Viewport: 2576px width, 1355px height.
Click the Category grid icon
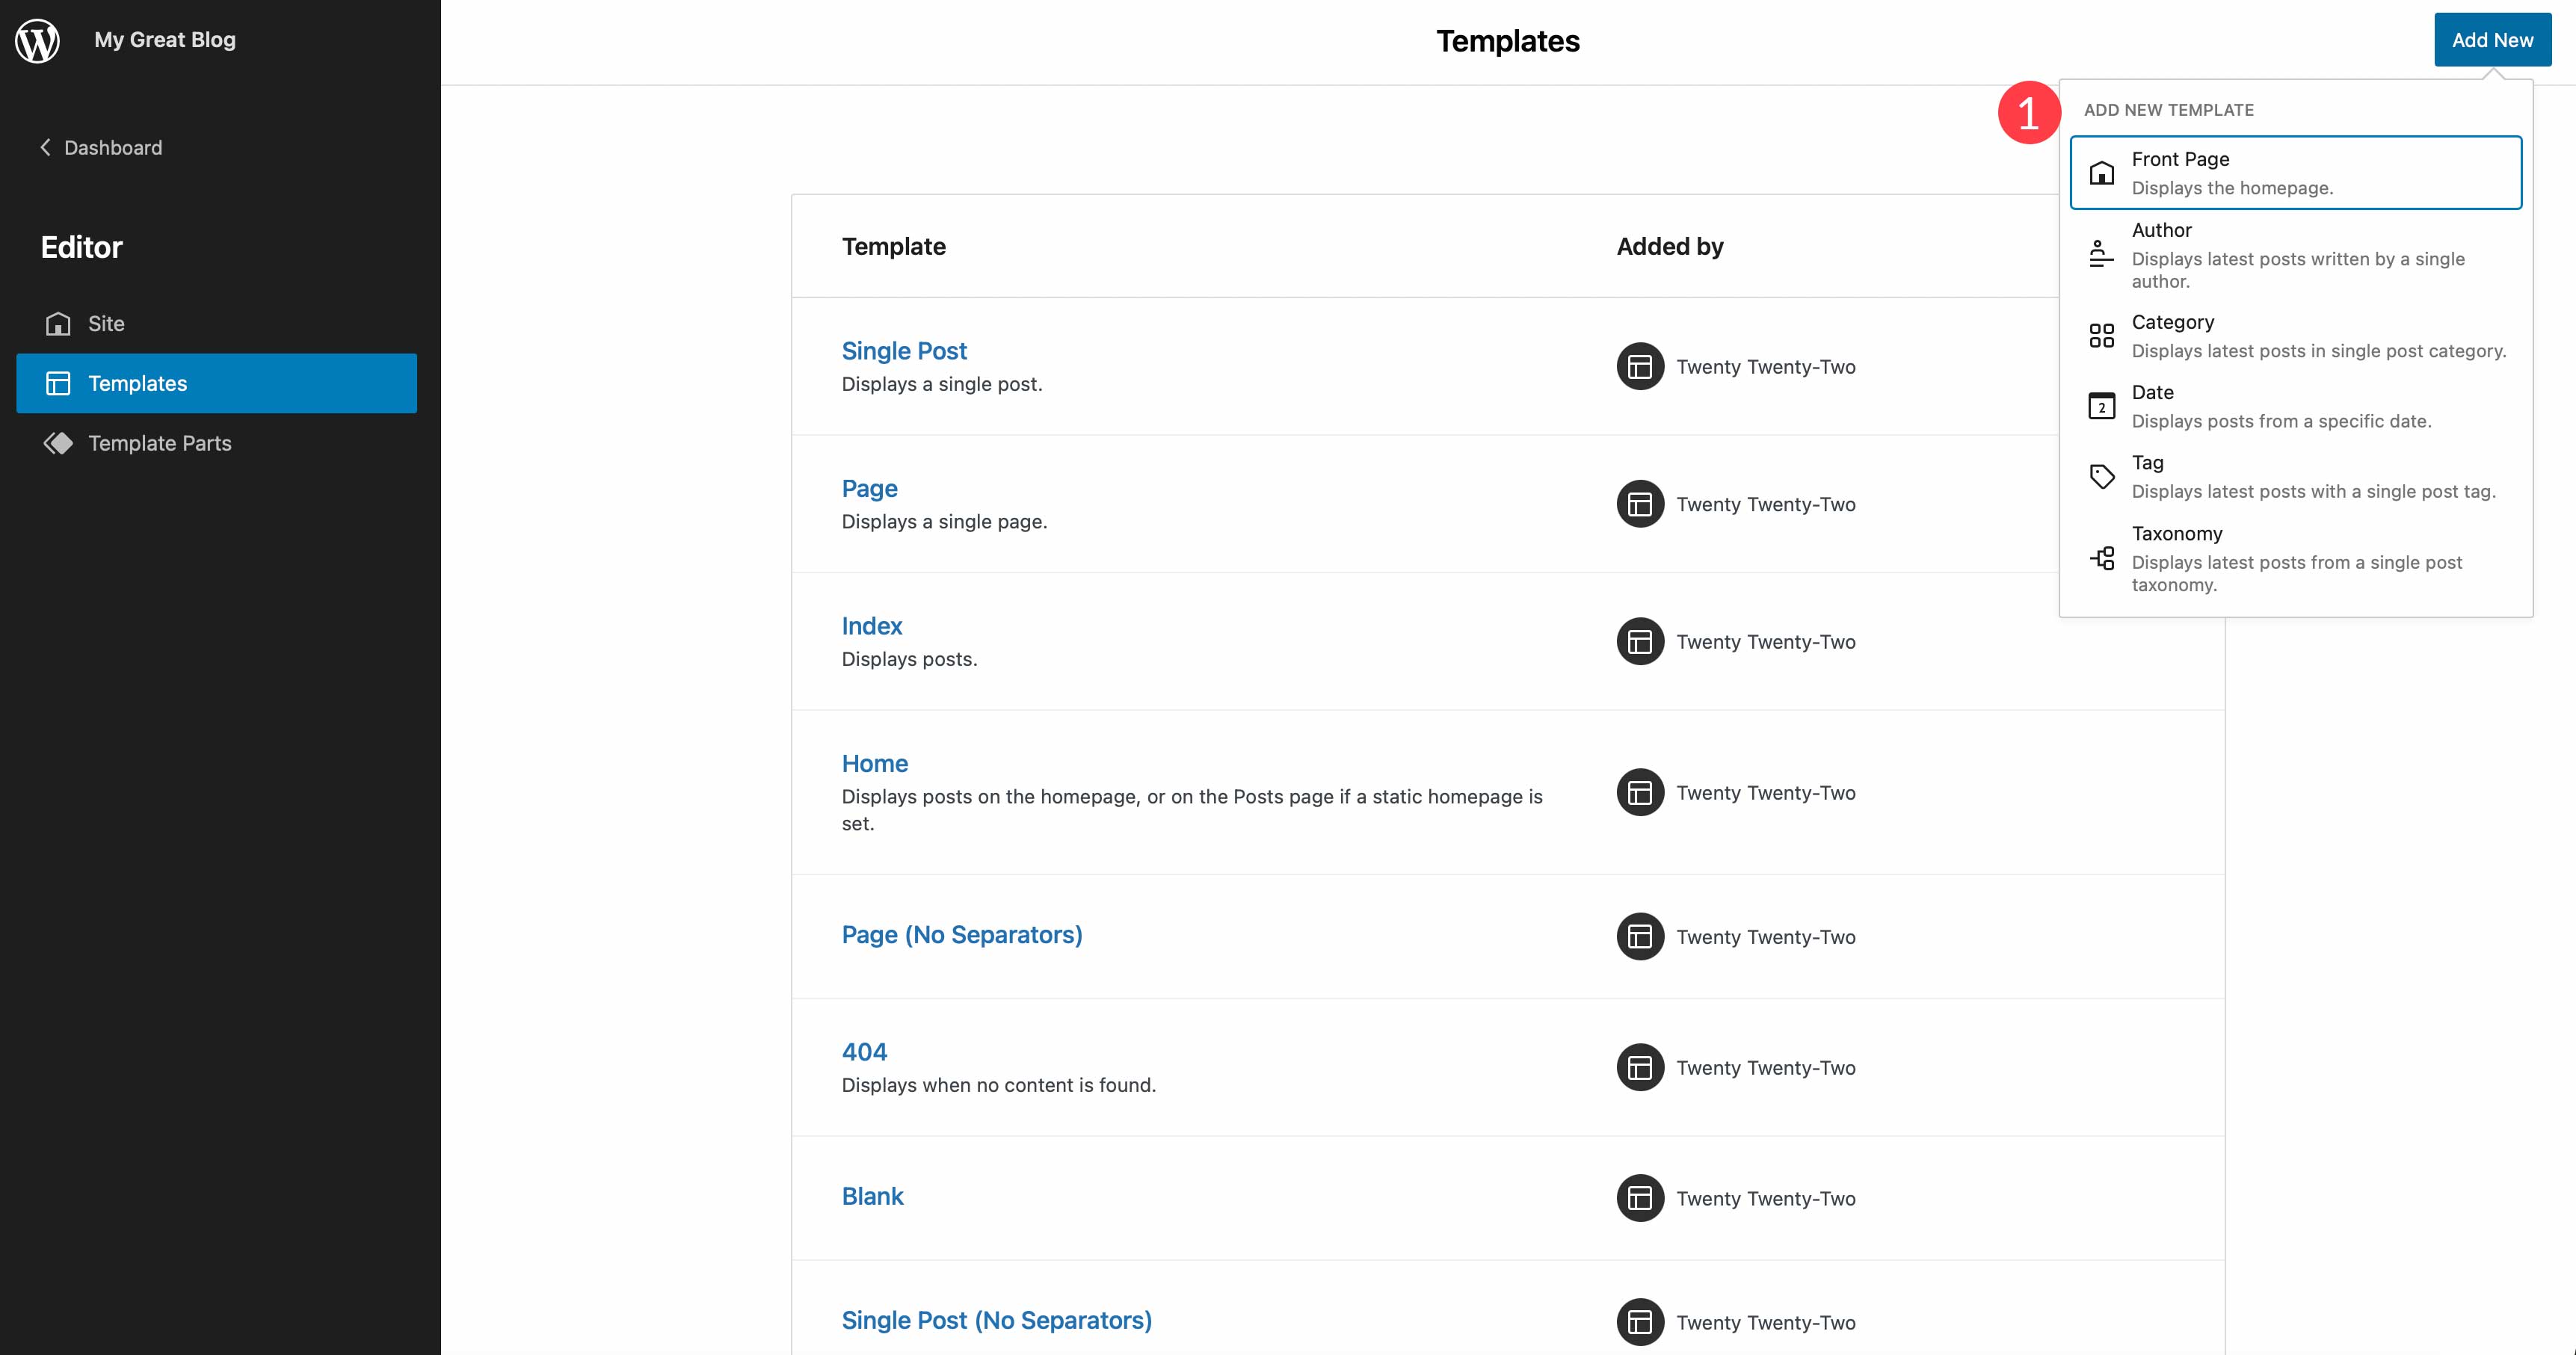pos(2101,335)
